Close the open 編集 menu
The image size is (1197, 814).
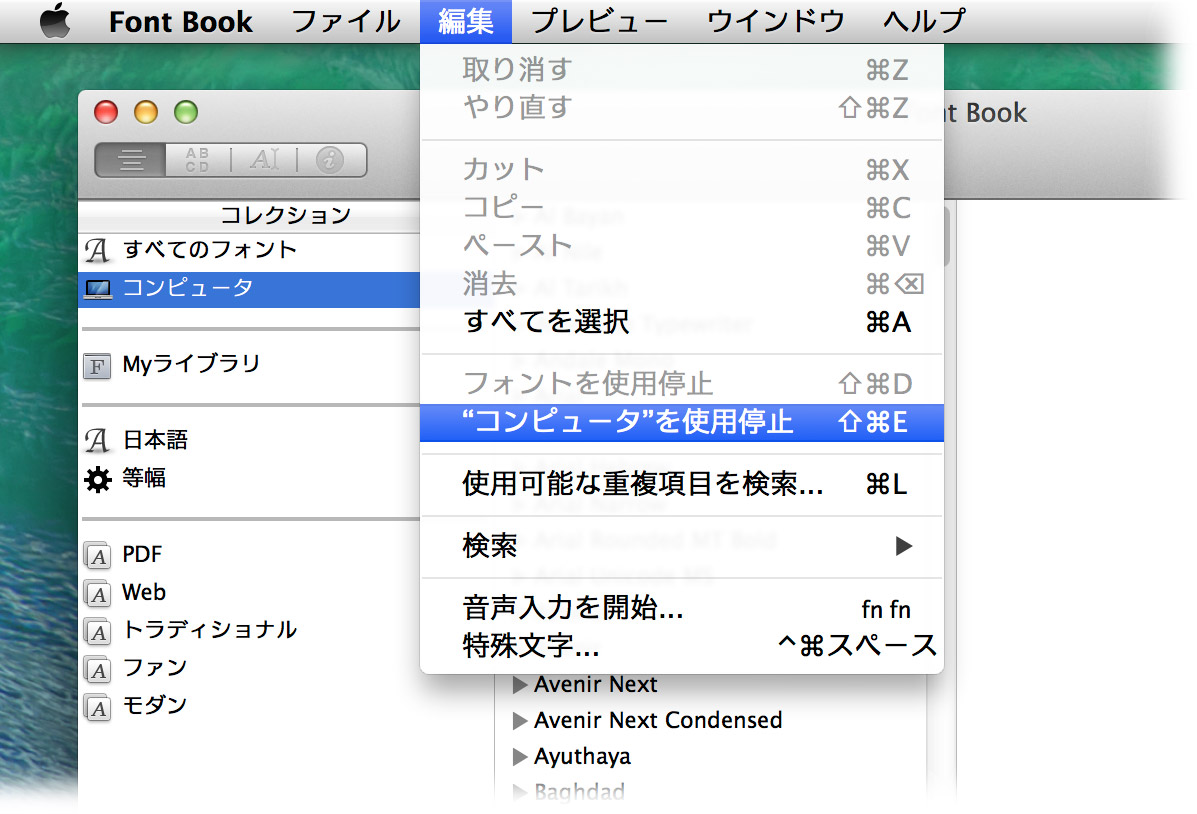point(466,21)
